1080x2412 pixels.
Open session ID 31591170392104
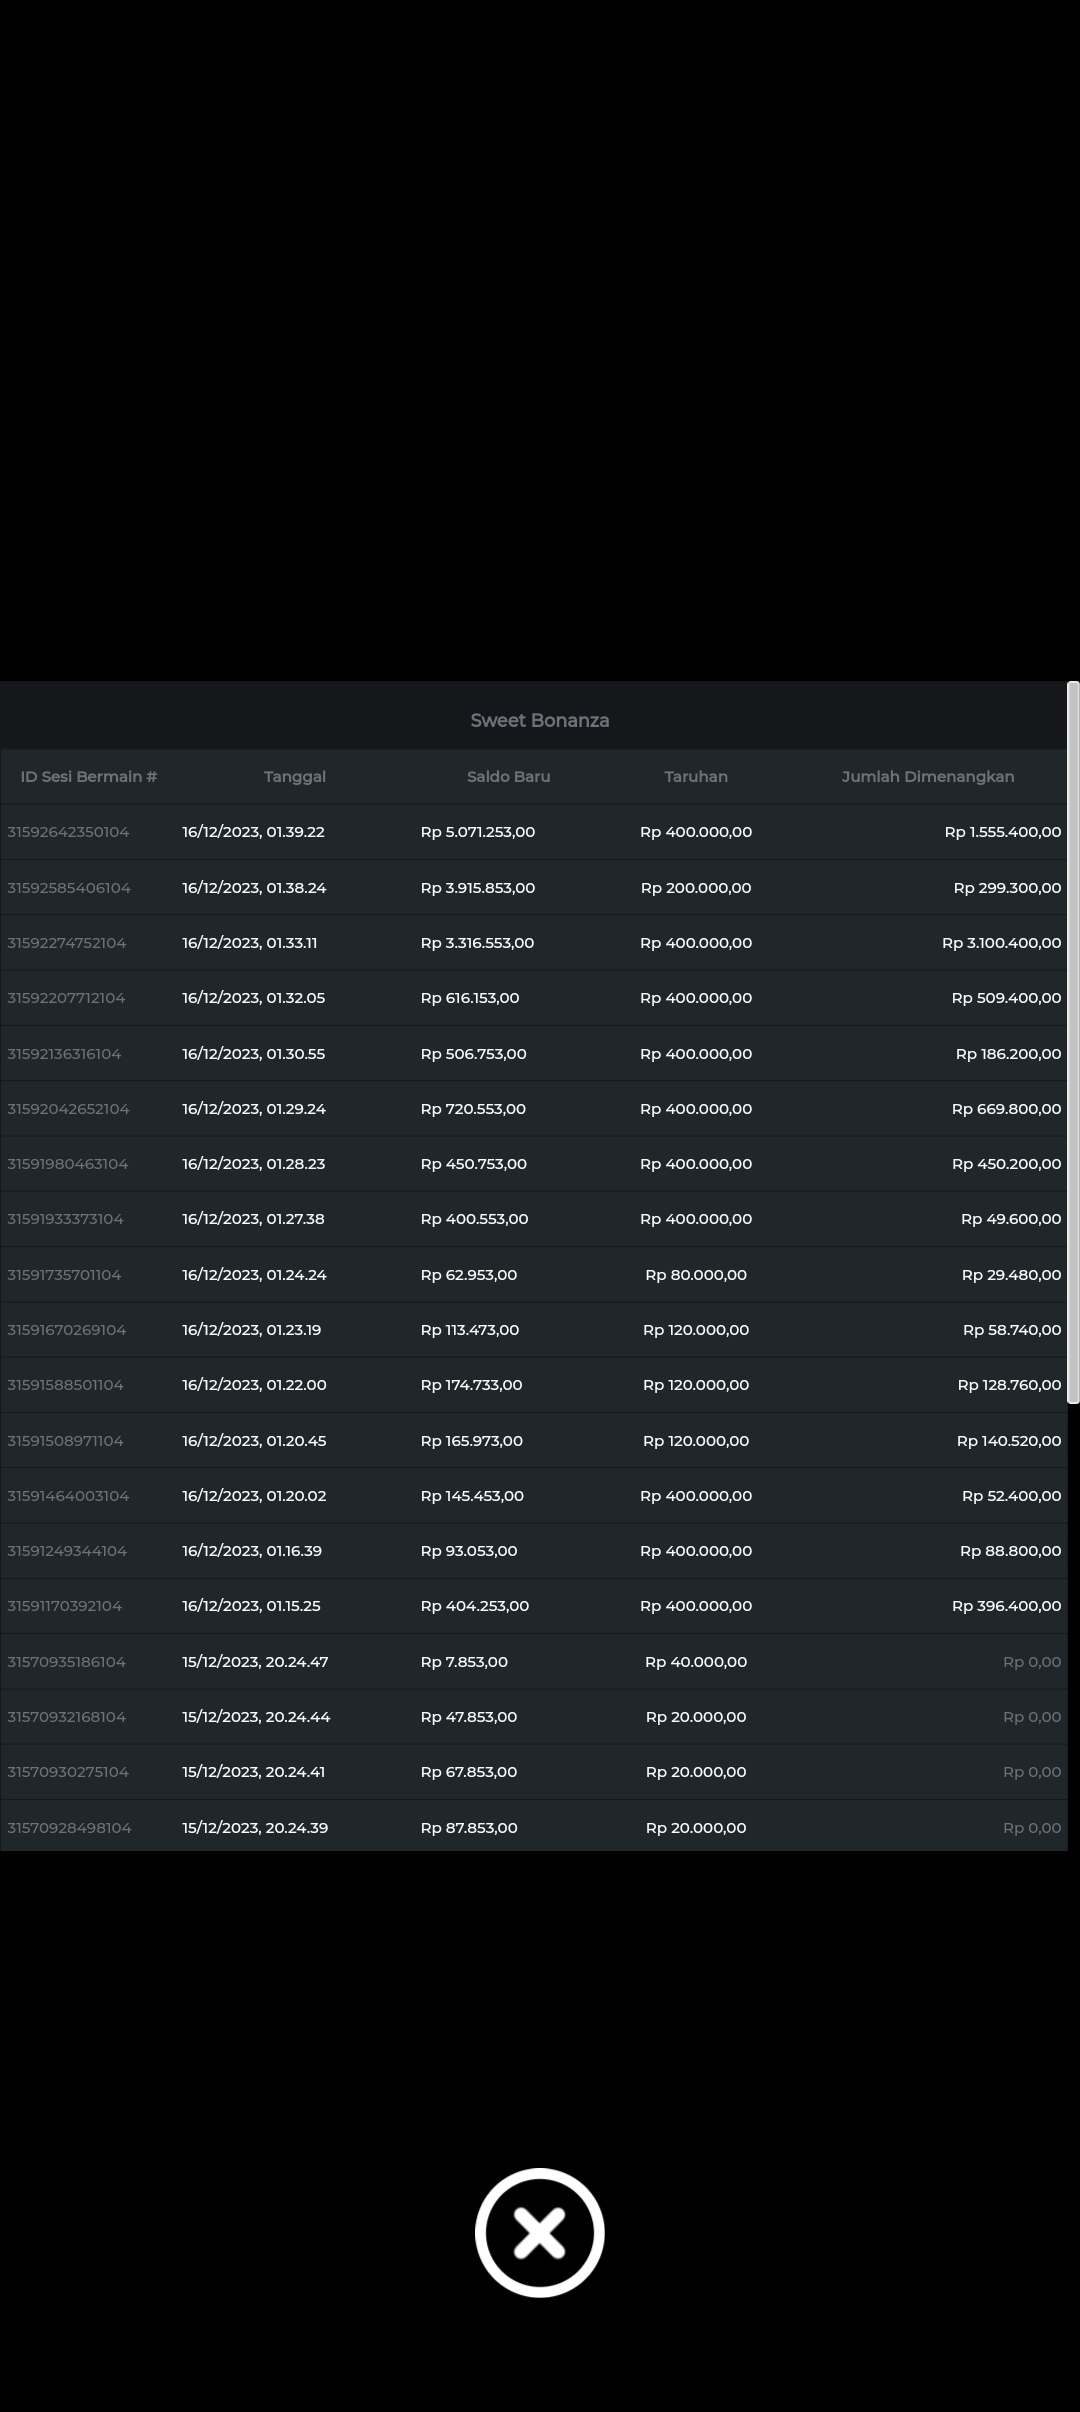click(x=65, y=1606)
